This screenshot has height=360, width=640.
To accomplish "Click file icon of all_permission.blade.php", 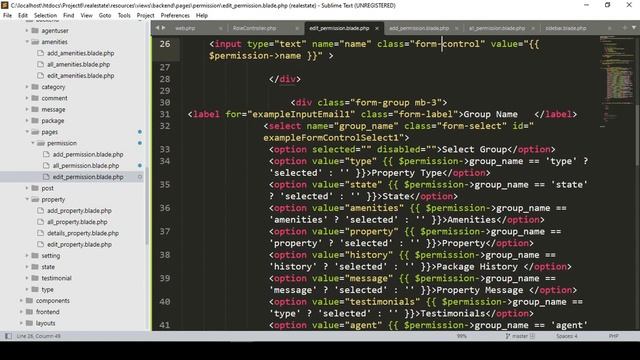I will click(46, 165).
